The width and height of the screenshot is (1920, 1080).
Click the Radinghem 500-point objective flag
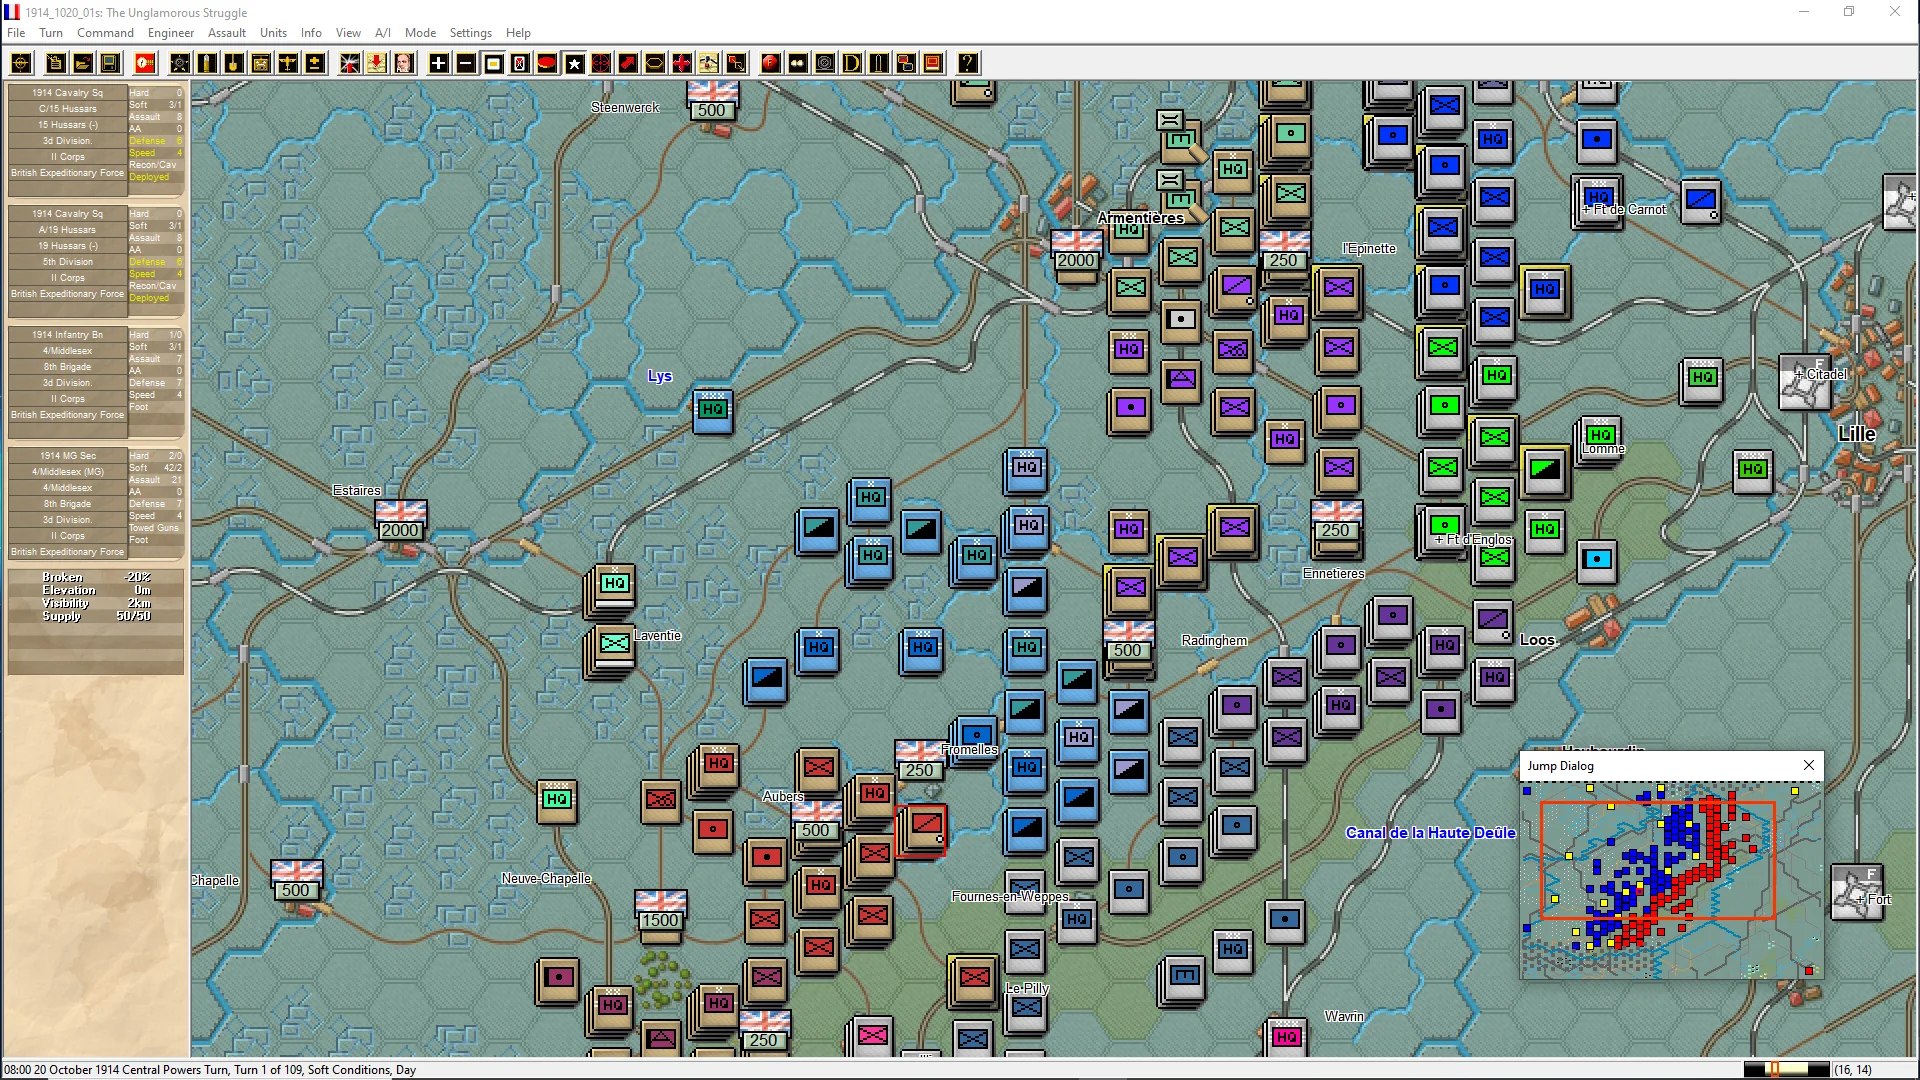coord(1128,640)
